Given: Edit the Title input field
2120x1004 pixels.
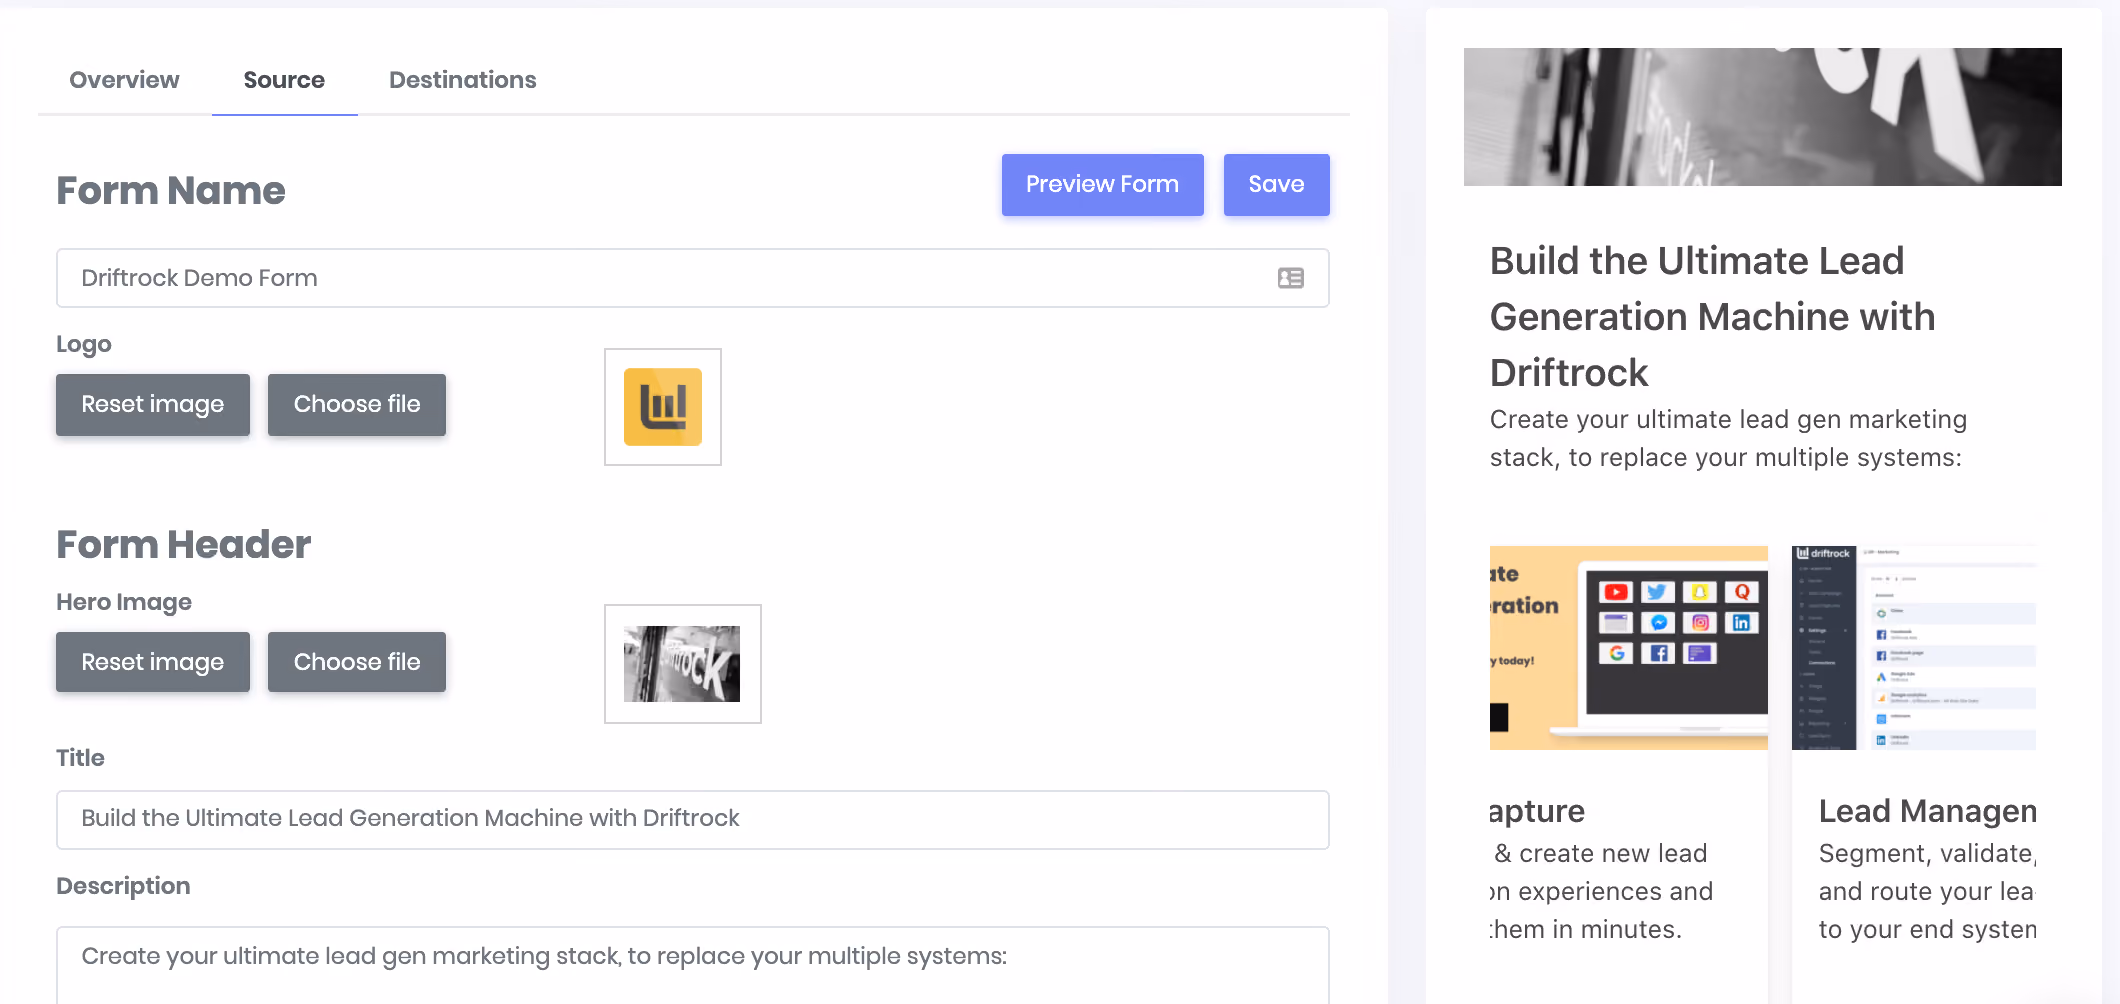Looking at the screenshot, I should click(692, 819).
